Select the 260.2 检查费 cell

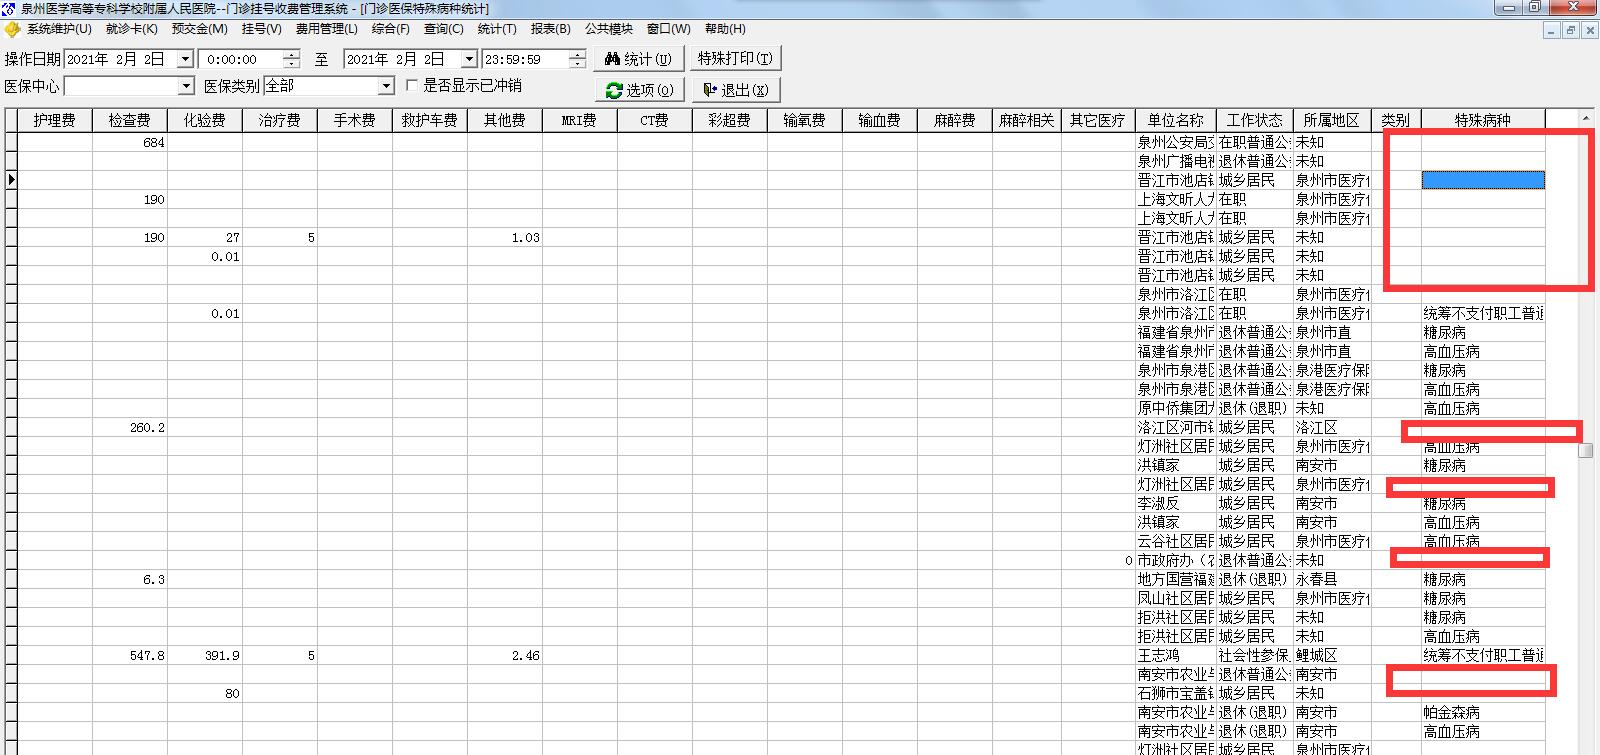[129, 427]
